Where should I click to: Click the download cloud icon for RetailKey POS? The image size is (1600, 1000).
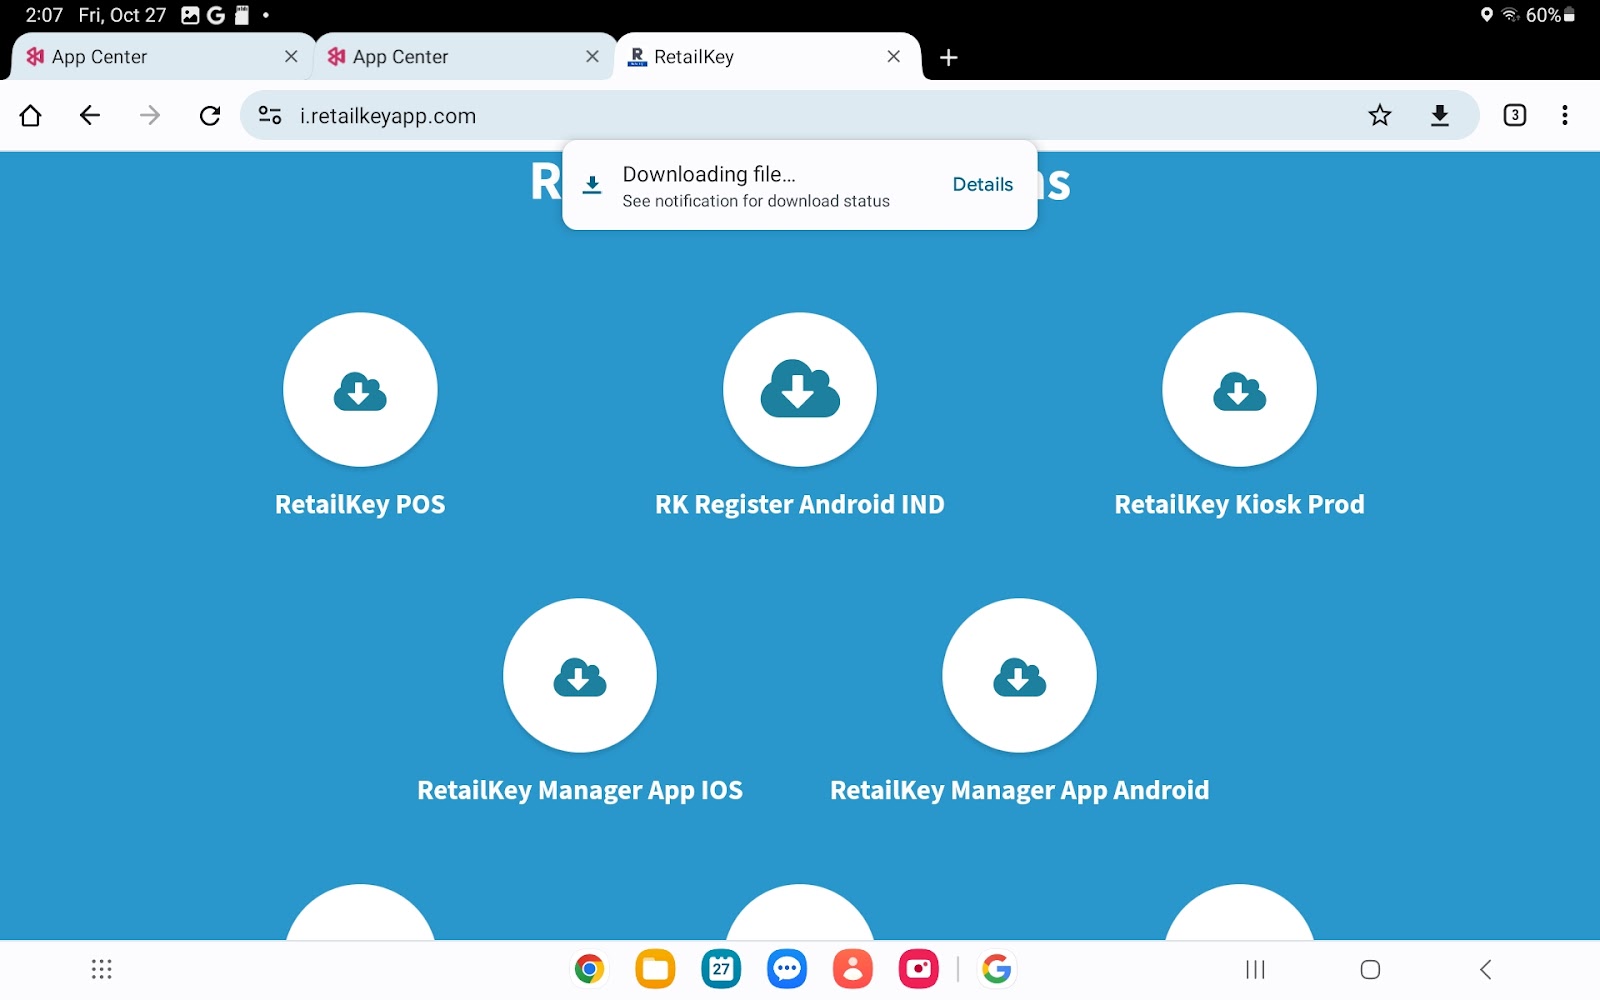click(360, 390)
